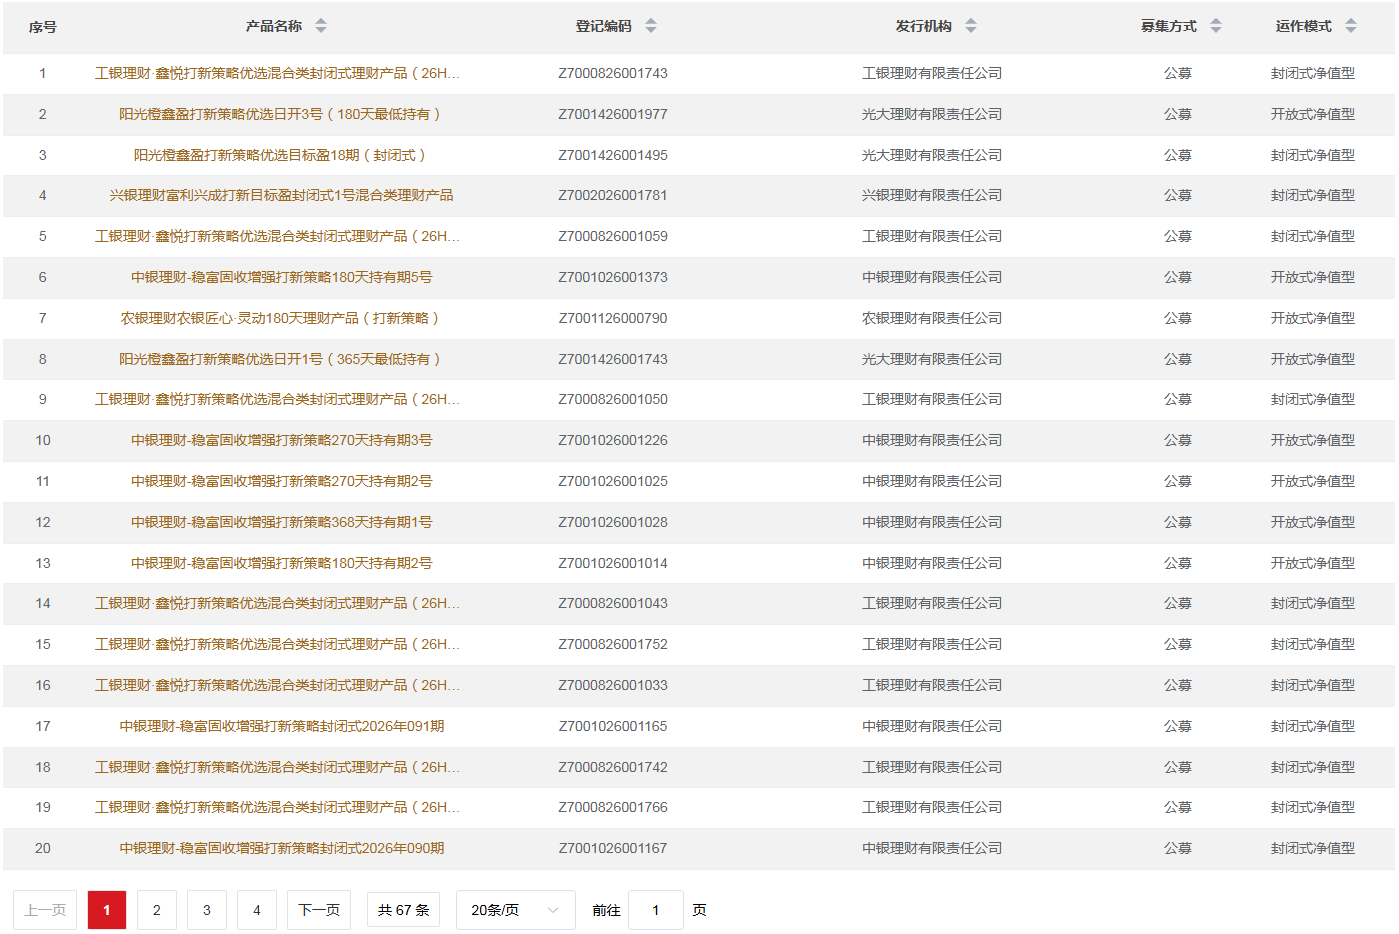Select registration code Z7000826001059
This screenshot has height=934, width=1399.
pyautogui.click(x=613, y=236)
